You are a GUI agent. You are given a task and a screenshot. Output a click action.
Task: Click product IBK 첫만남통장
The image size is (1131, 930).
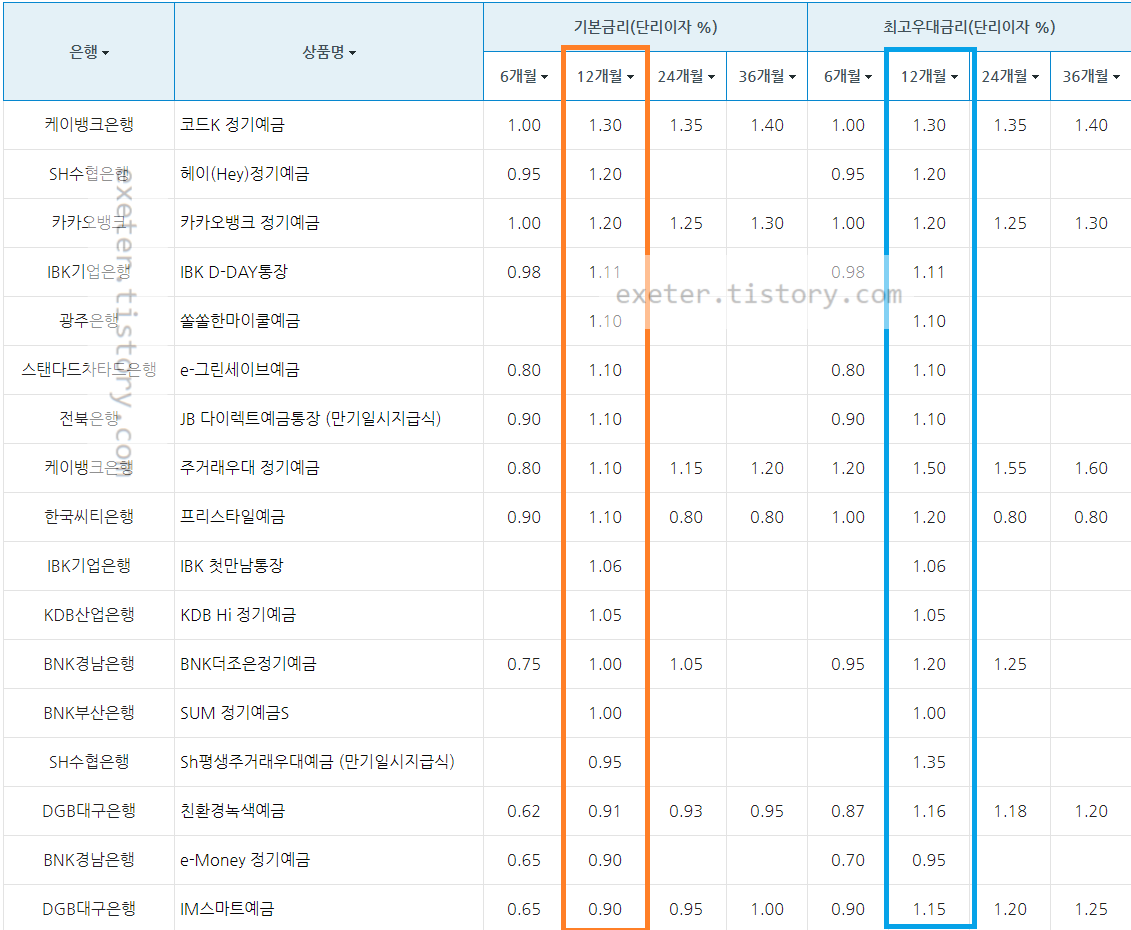coord(232,566)
